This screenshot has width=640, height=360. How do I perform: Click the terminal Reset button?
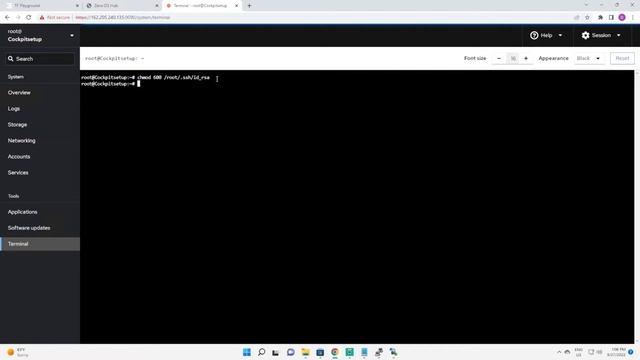[622, 58]
